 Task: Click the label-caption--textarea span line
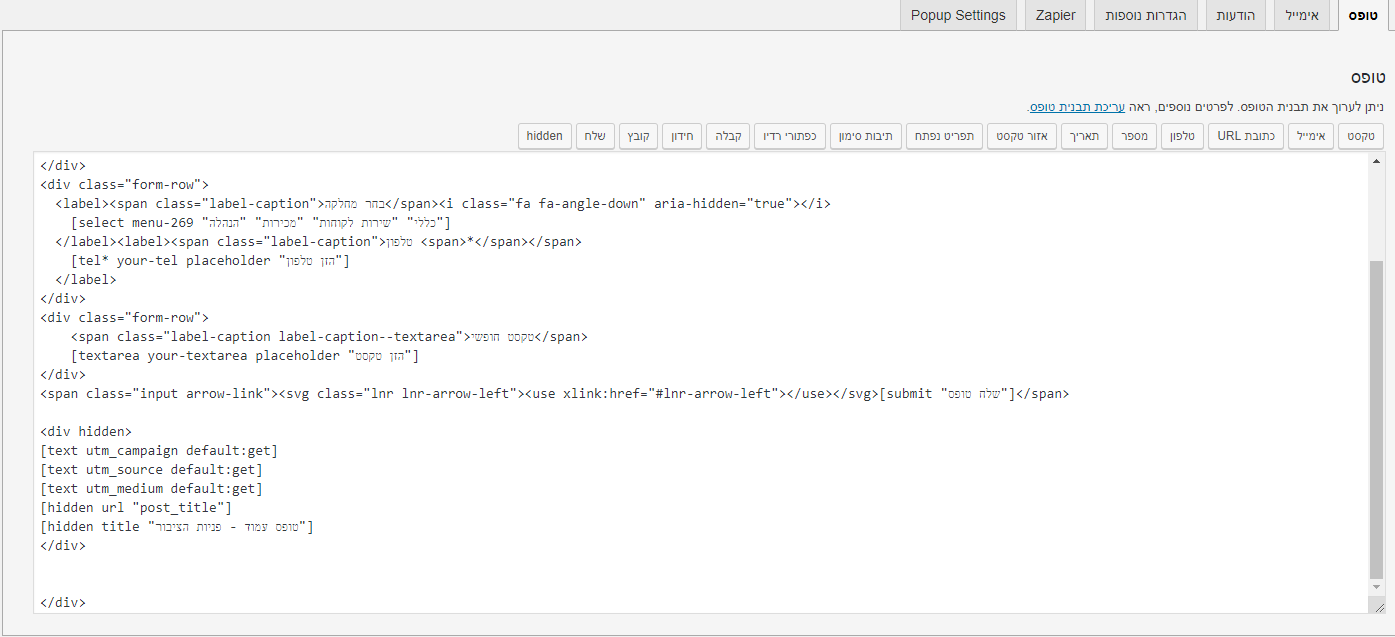(x=330, y=337)
